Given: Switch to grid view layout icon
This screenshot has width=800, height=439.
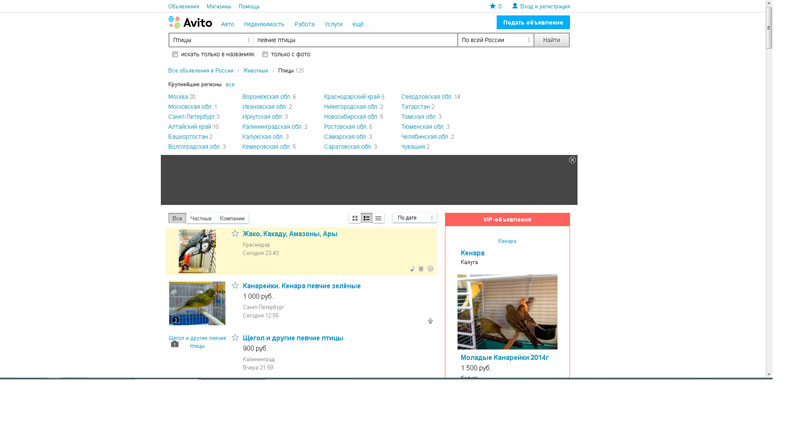Looking at the screenshot, I should pyautogui.click(x=355, y=218).
